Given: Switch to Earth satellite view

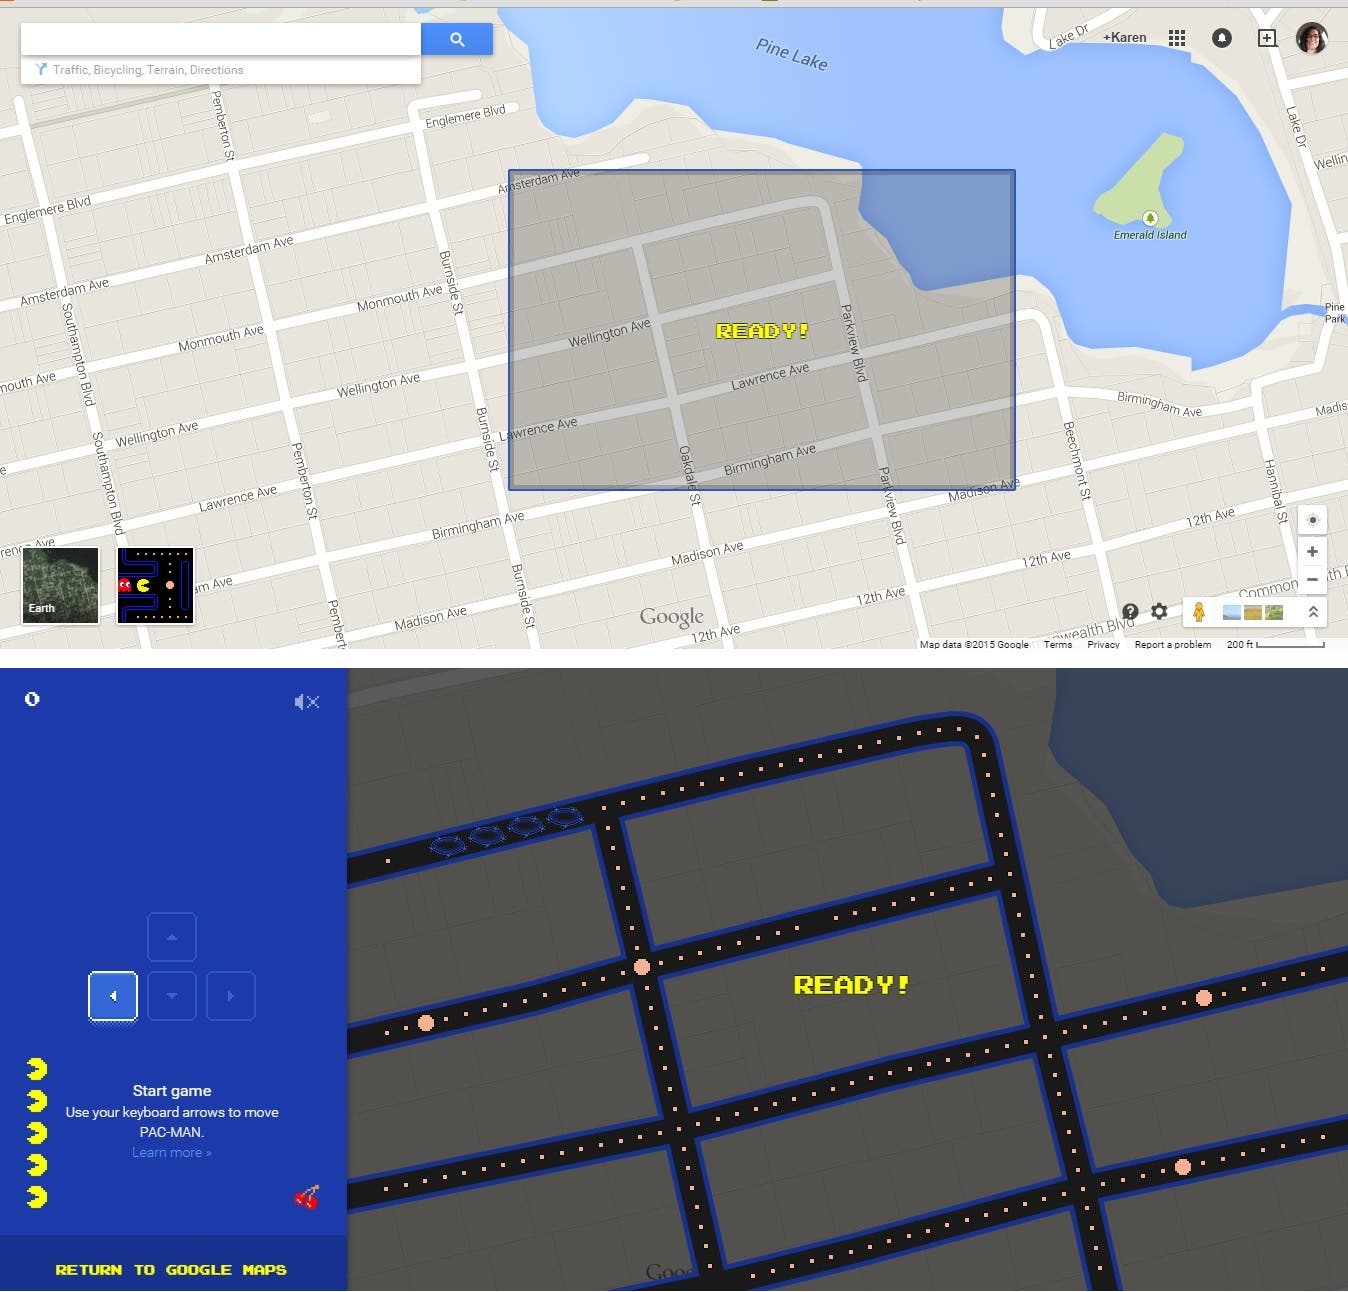Looking at the screenshot, I should (x=61, y=585).
